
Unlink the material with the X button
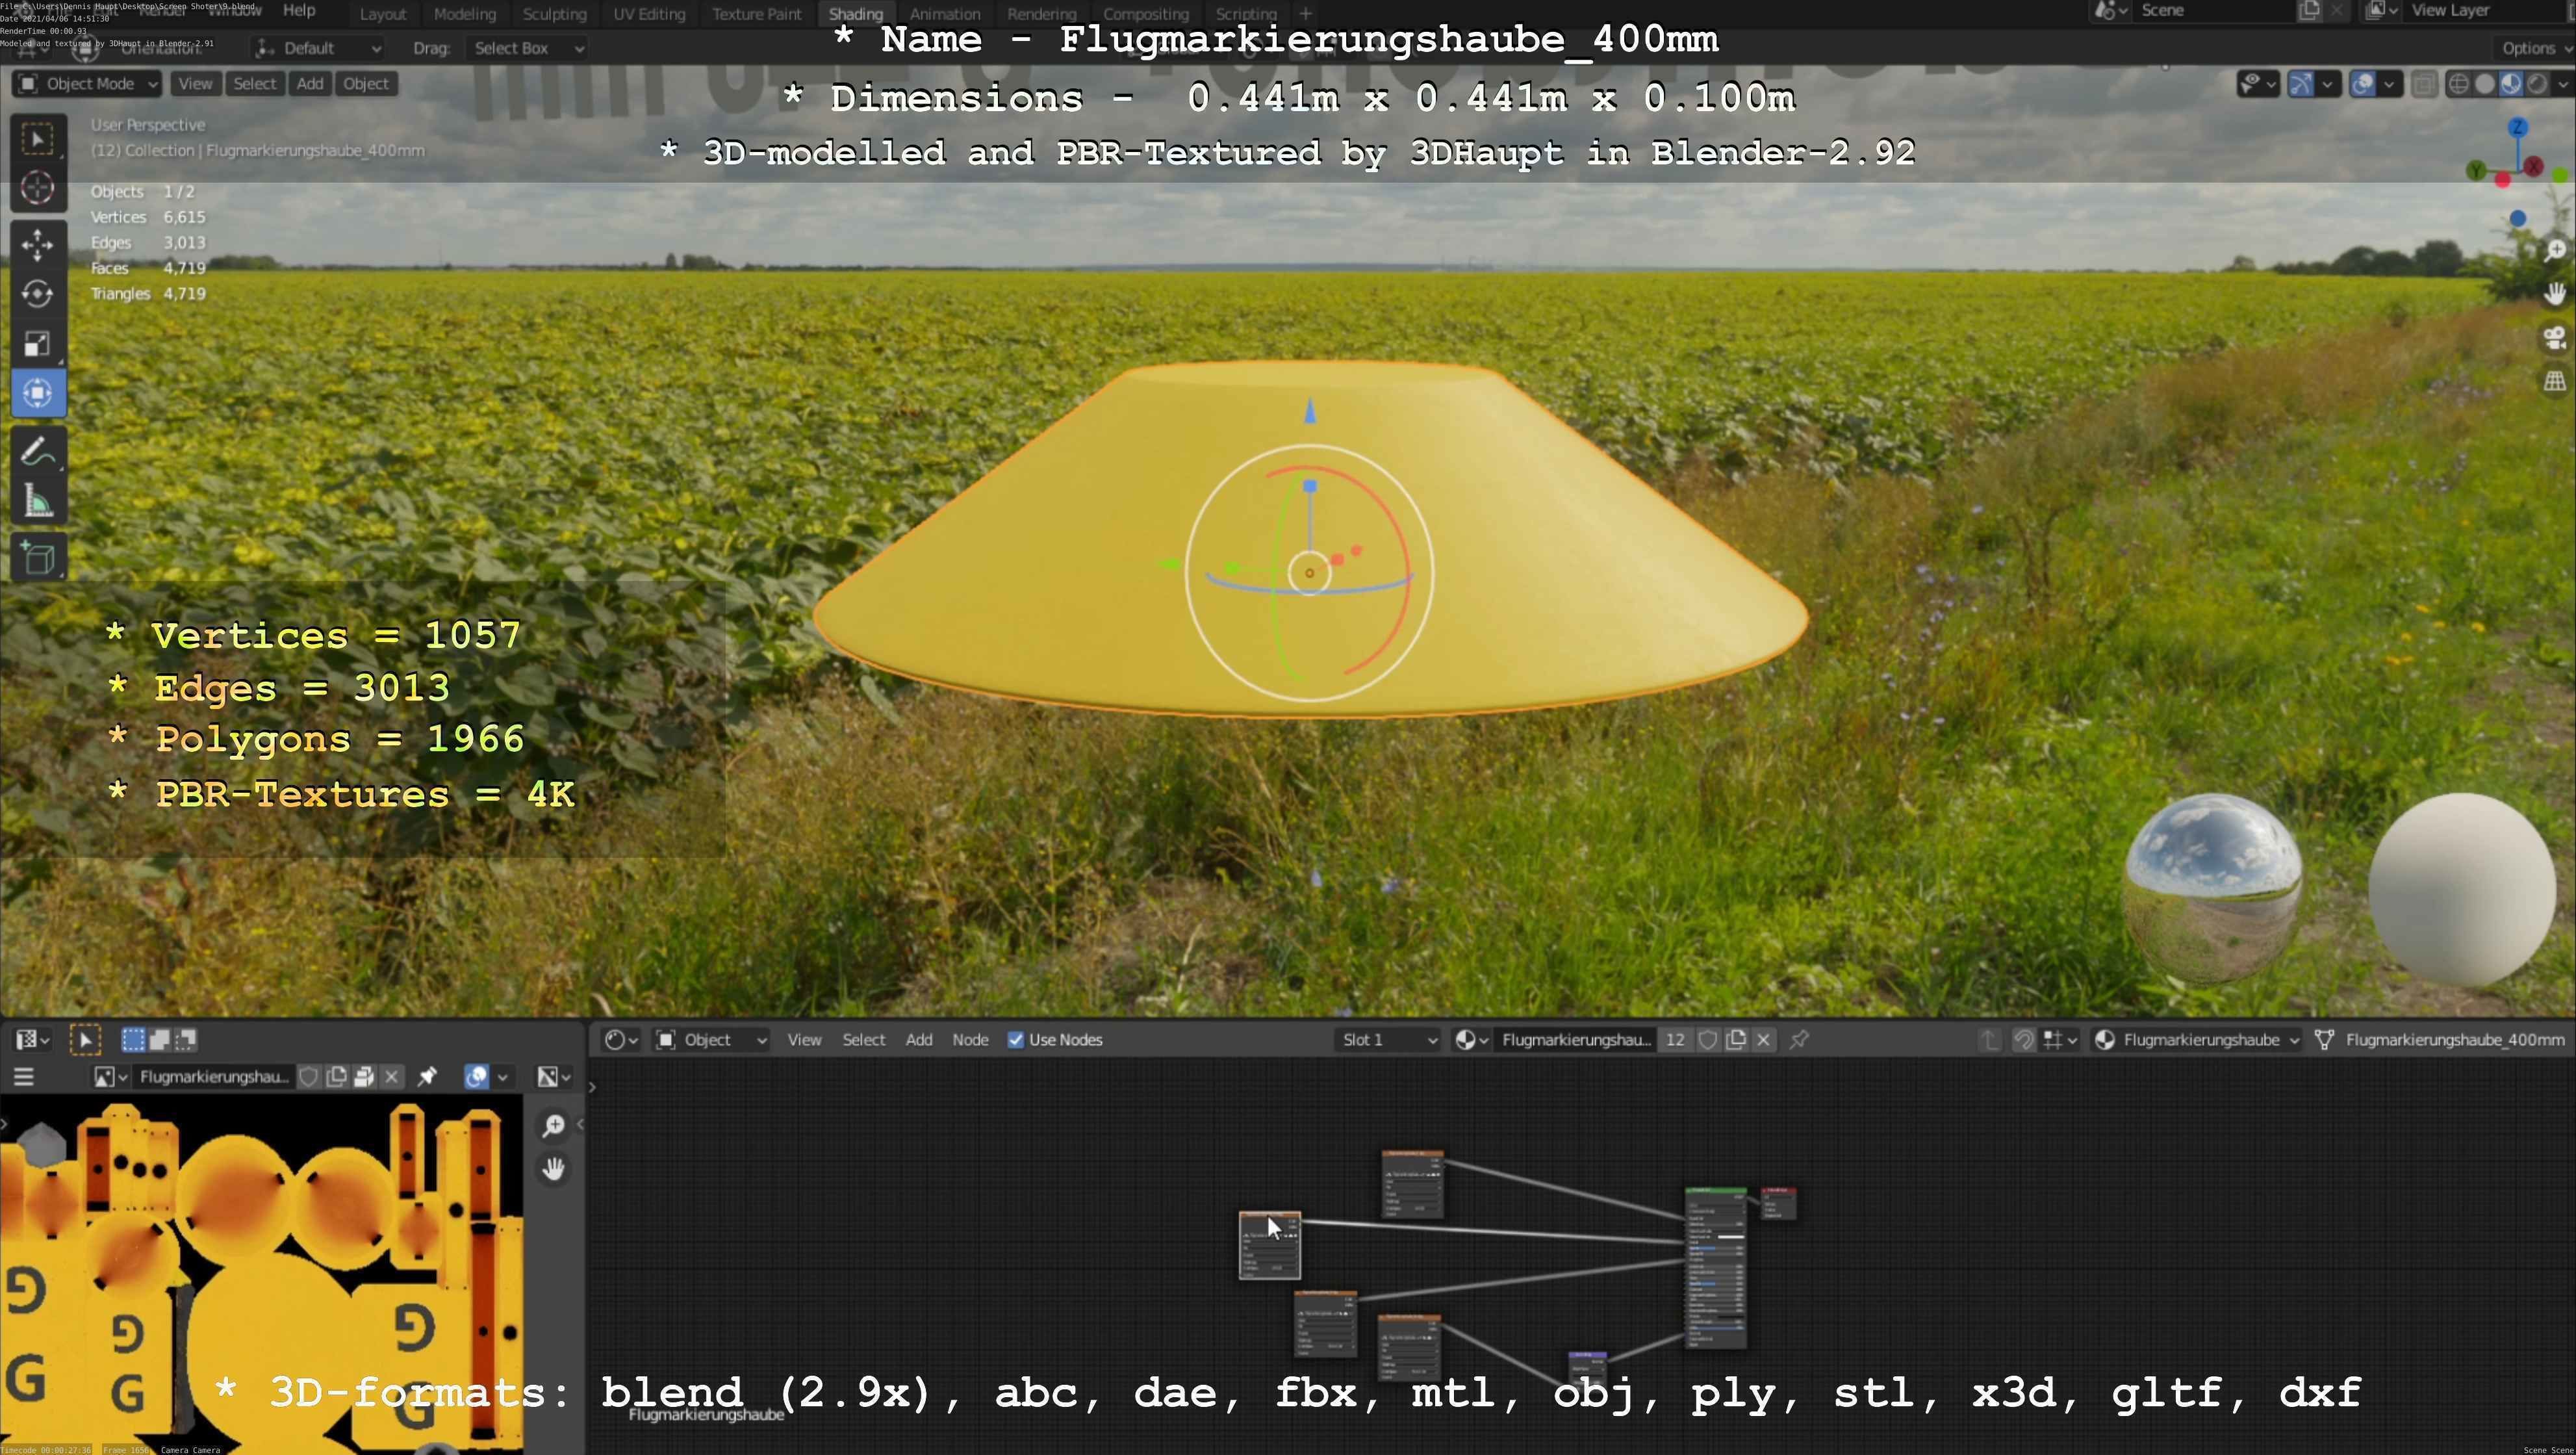click(1764, 1040)
